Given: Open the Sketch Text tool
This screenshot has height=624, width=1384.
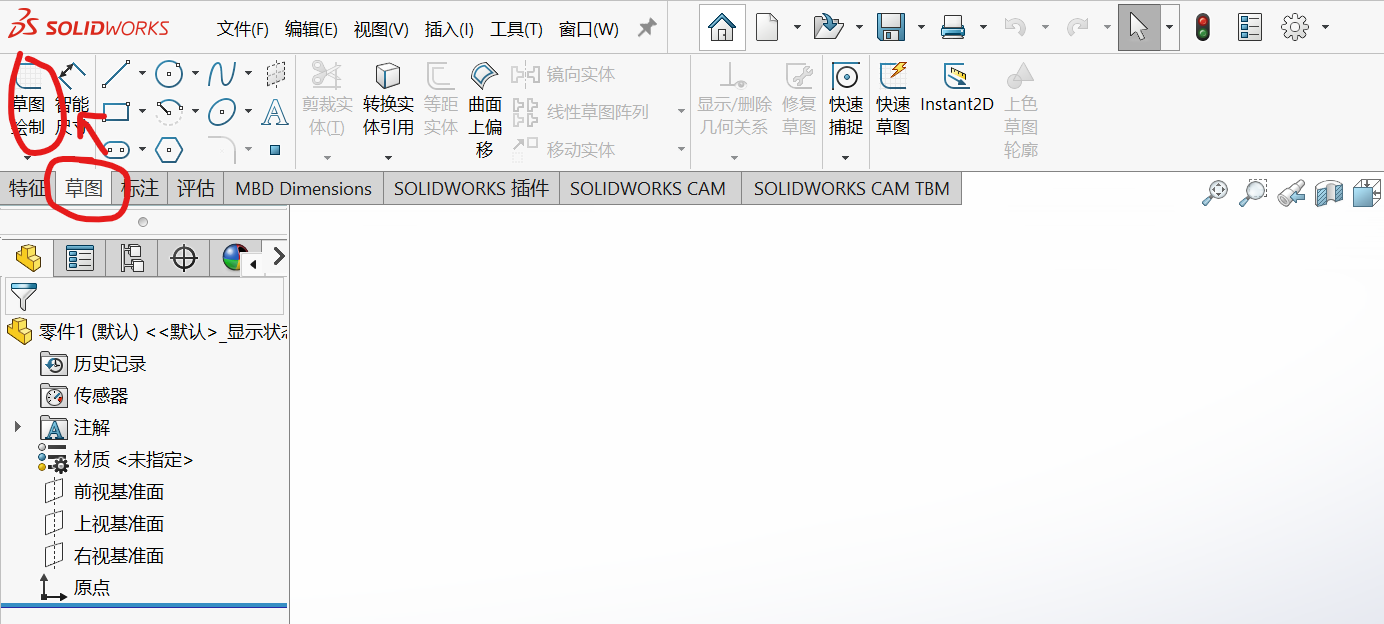Looking at the screenshot, I should click(x=274, y=112).
